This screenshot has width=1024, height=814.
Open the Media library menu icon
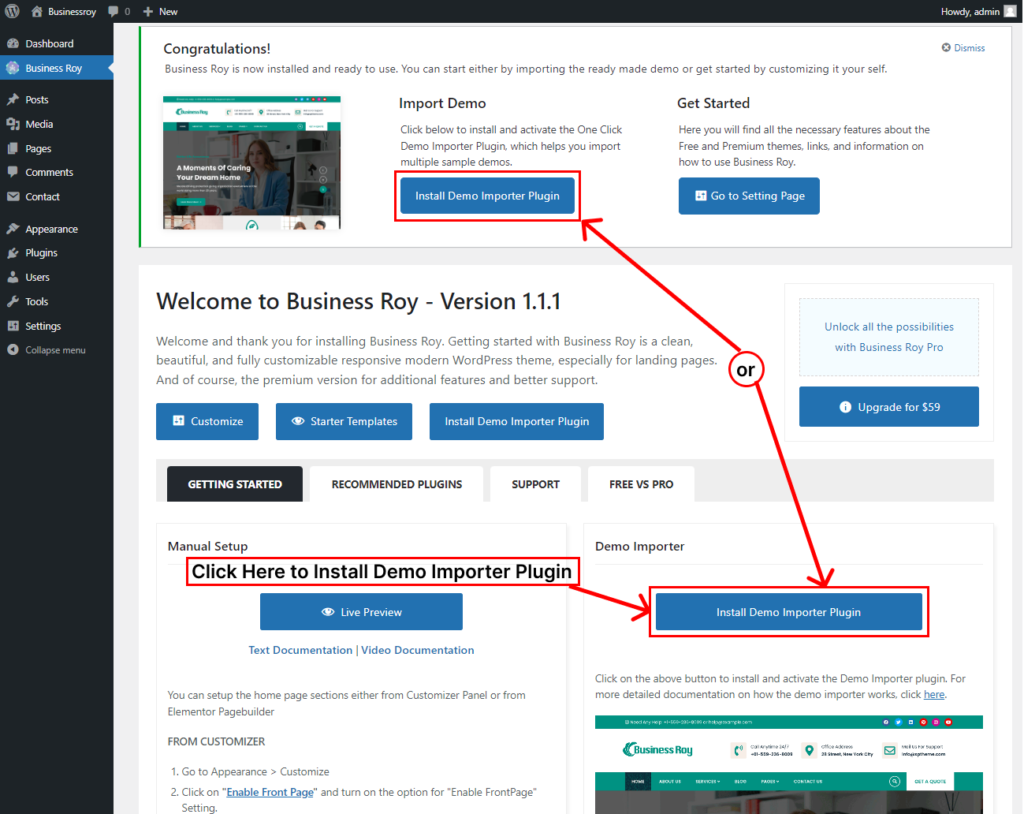pos(12,124)
